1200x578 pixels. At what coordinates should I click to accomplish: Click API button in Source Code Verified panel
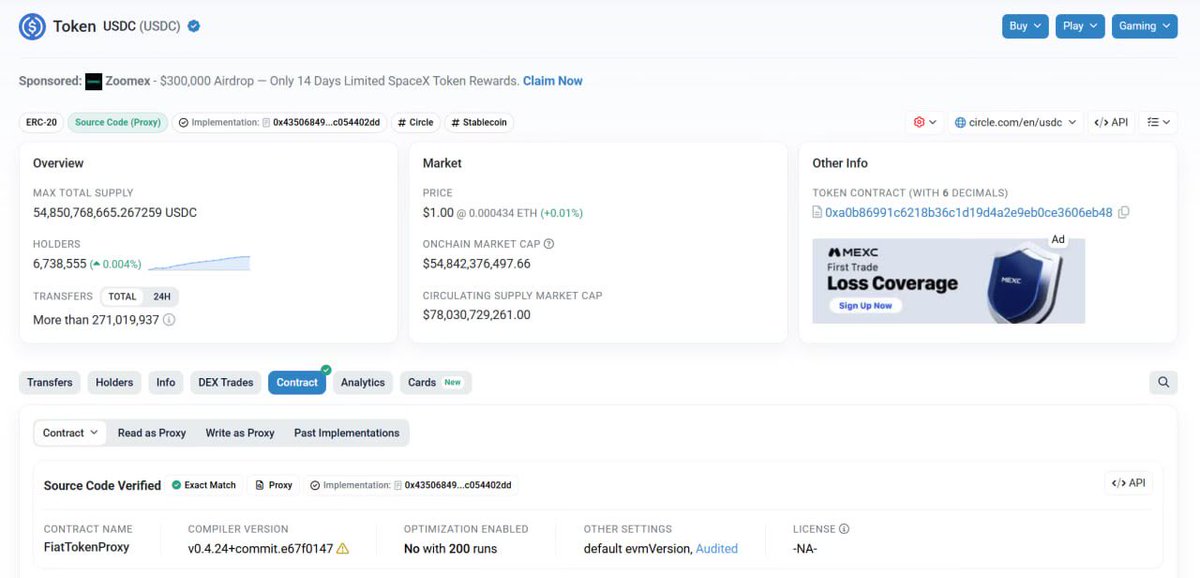click(1128, 483)
